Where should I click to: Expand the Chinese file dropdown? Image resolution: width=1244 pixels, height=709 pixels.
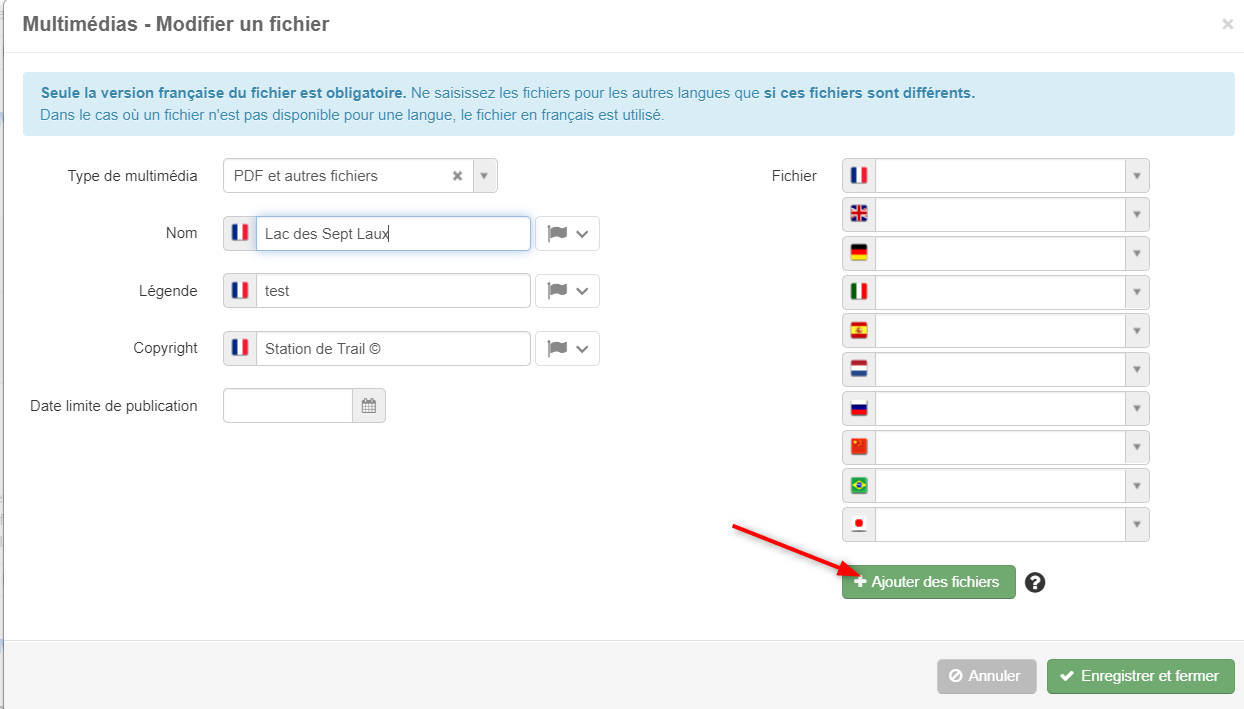(1137, 447)
